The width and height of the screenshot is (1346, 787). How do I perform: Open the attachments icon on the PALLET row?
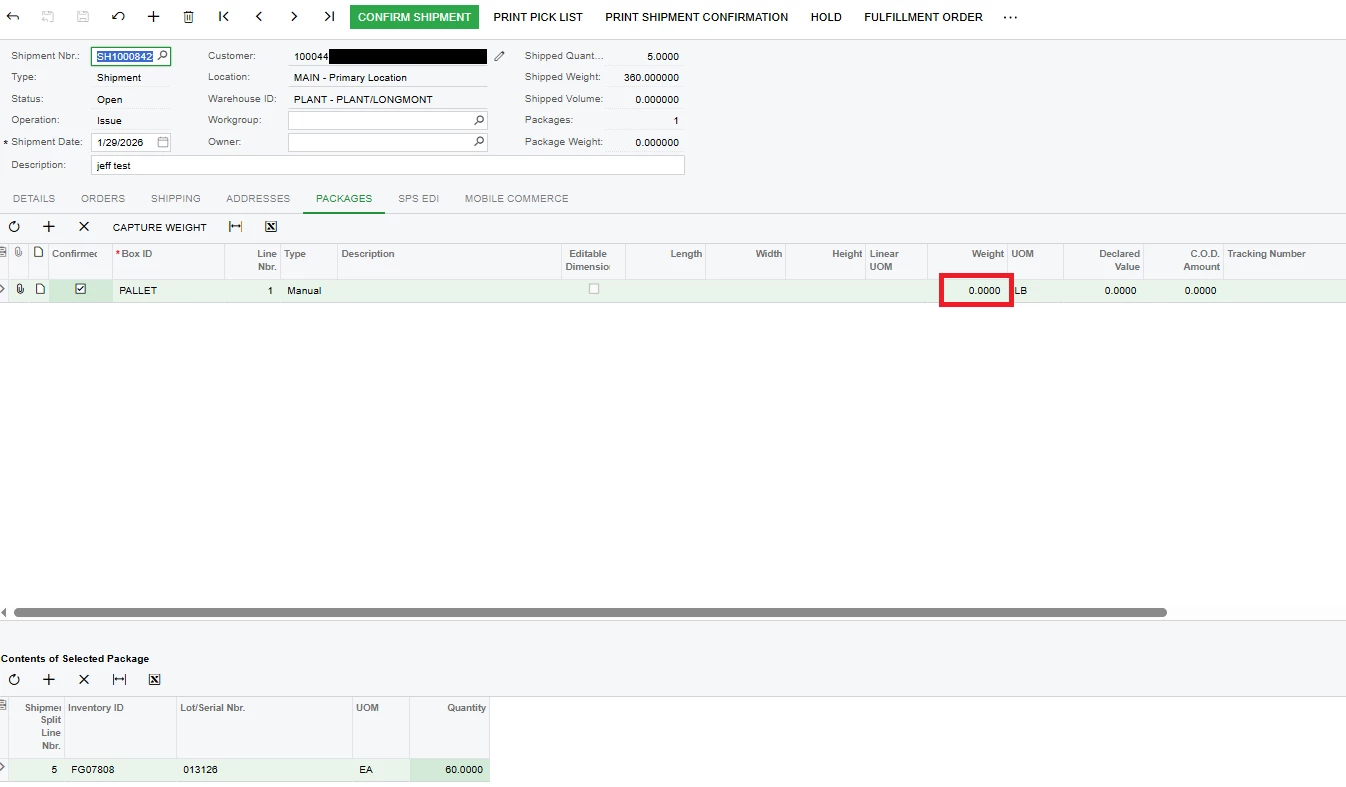click(x=20, y=290)
